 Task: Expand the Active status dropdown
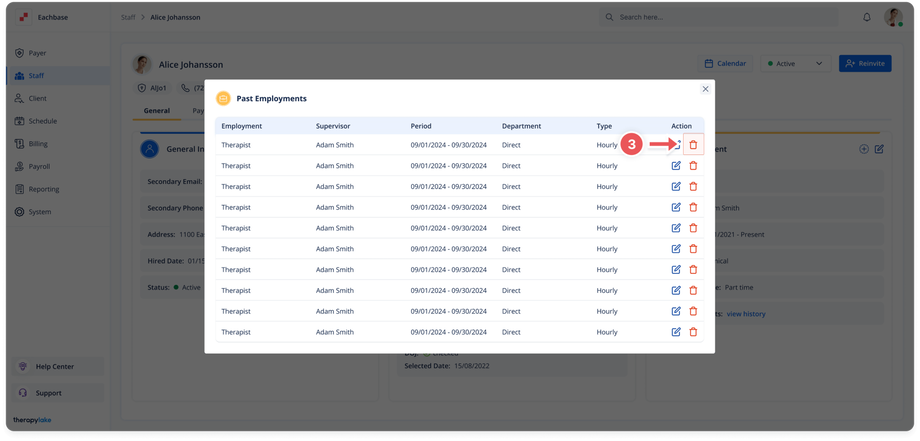click(x=795, y=63)
